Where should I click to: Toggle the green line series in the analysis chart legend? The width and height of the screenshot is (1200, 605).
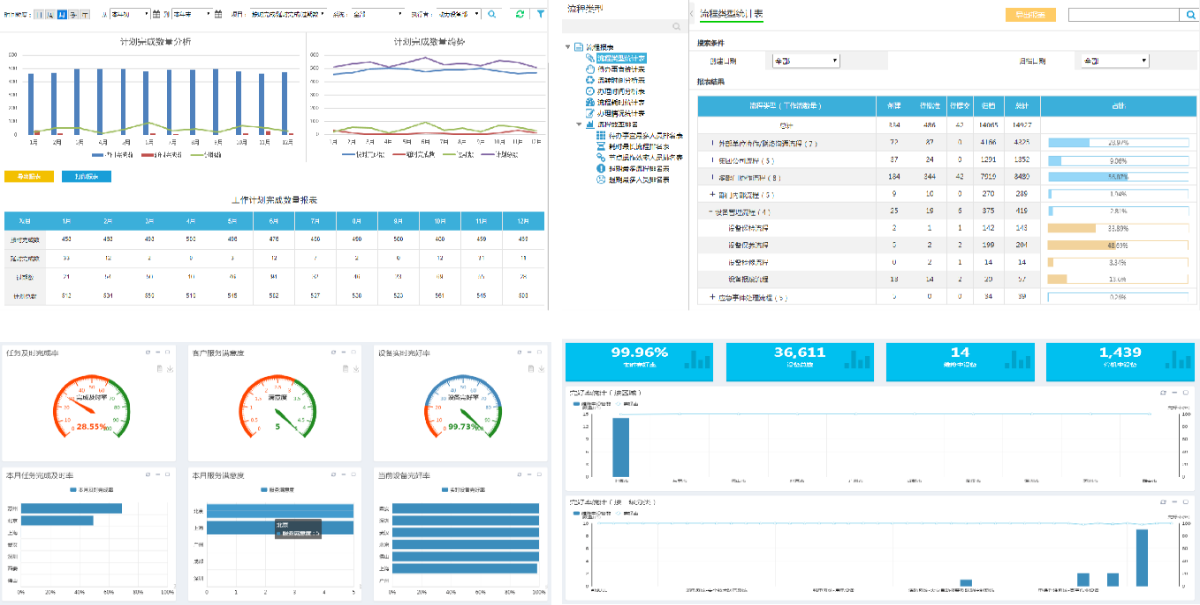213,155
